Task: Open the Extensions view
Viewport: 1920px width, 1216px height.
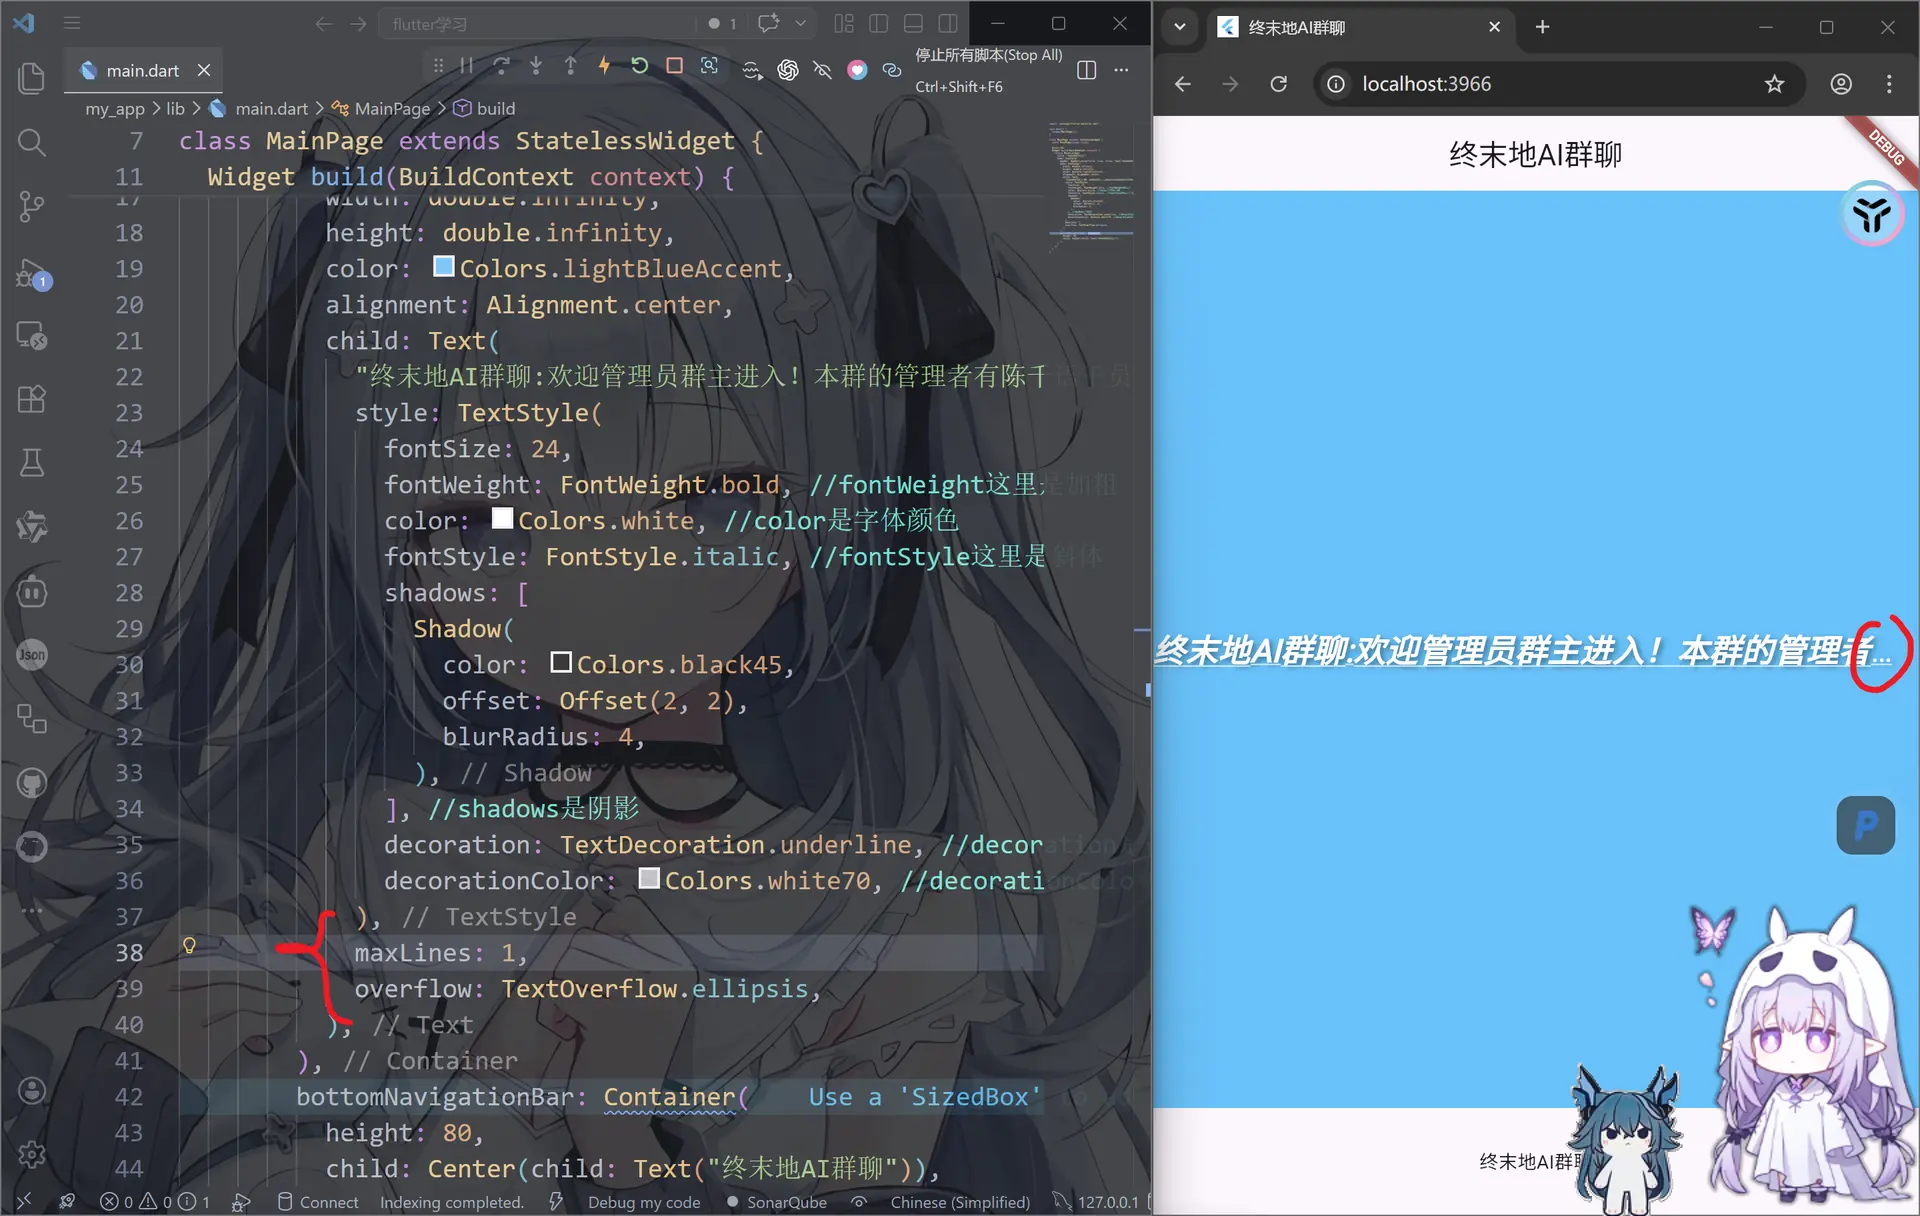Action: 32,399
